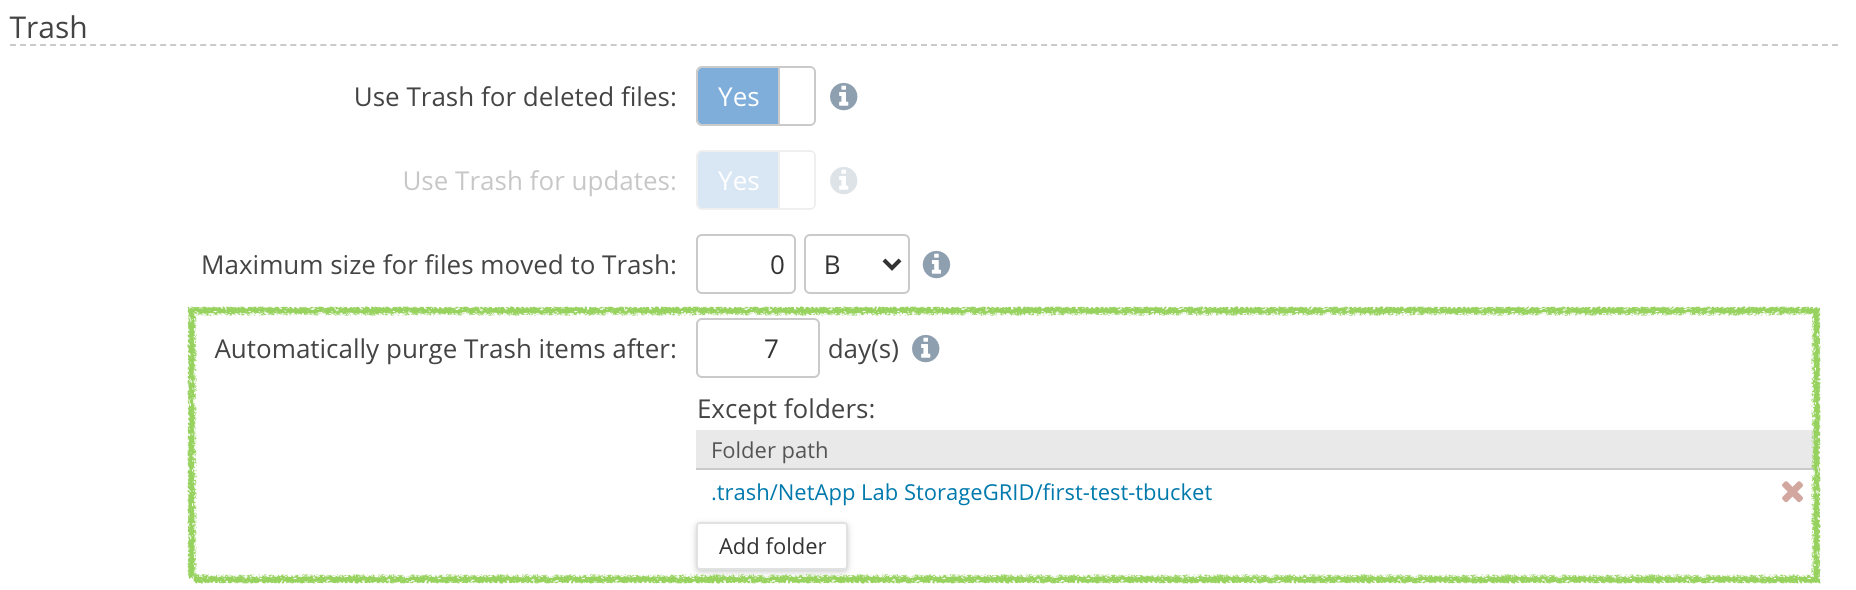The width and height of the screenshot is (1856, 590).
Task: Click the Add folder button
Action: pos(772,547)
